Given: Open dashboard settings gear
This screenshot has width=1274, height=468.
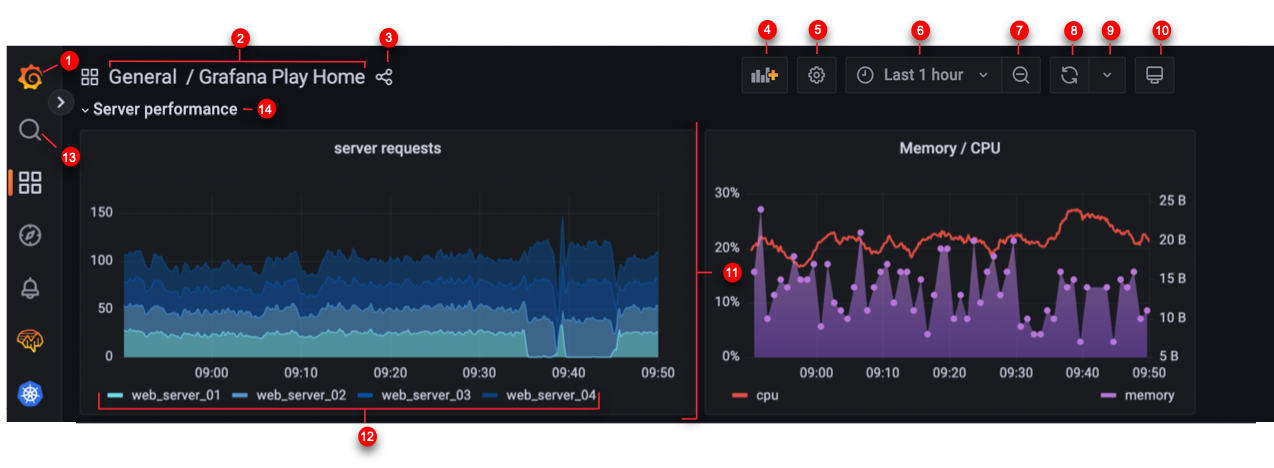Looking at the screenshot, I should (817, 75).
